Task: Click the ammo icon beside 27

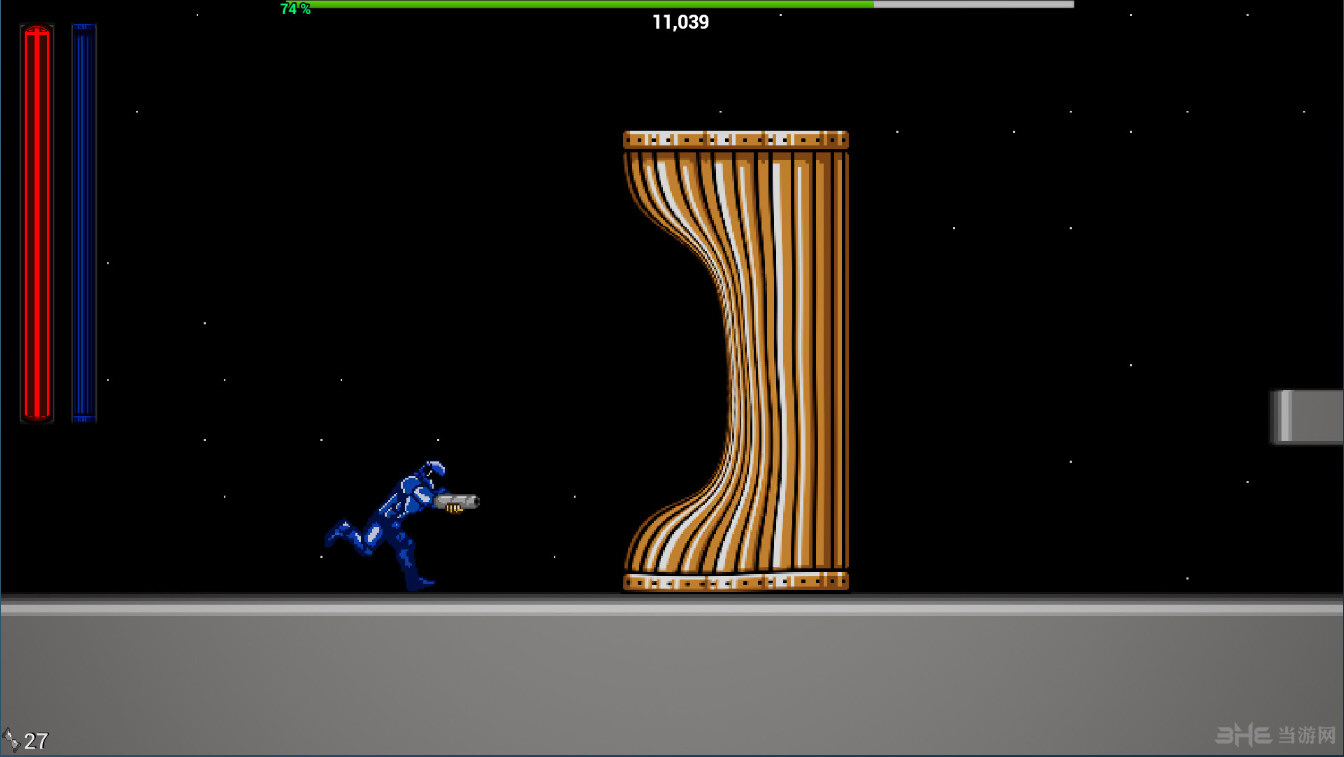Action: (x=11, y=740)
